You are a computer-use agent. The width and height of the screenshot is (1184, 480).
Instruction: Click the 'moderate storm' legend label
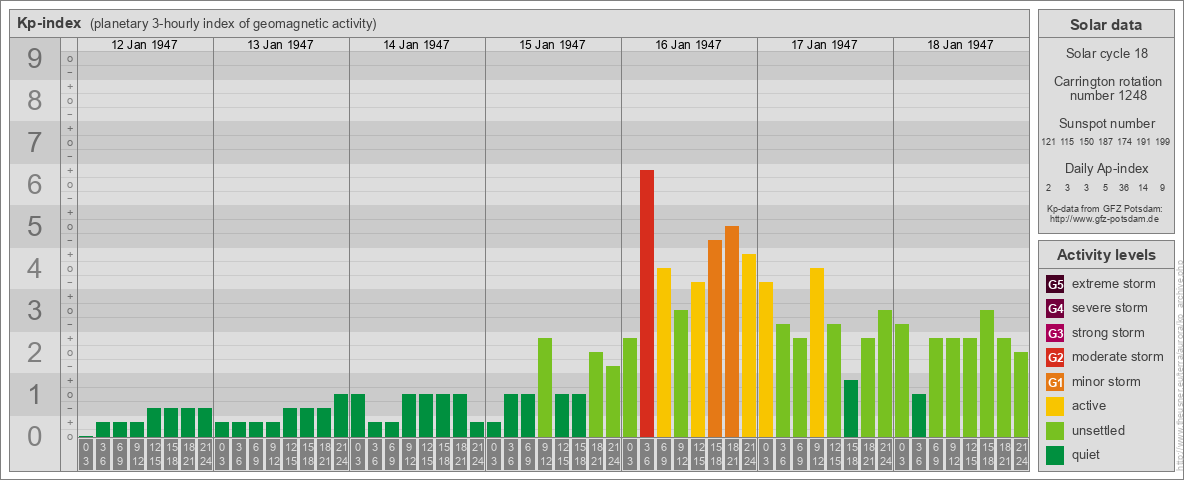click(x=1118, y=357)
